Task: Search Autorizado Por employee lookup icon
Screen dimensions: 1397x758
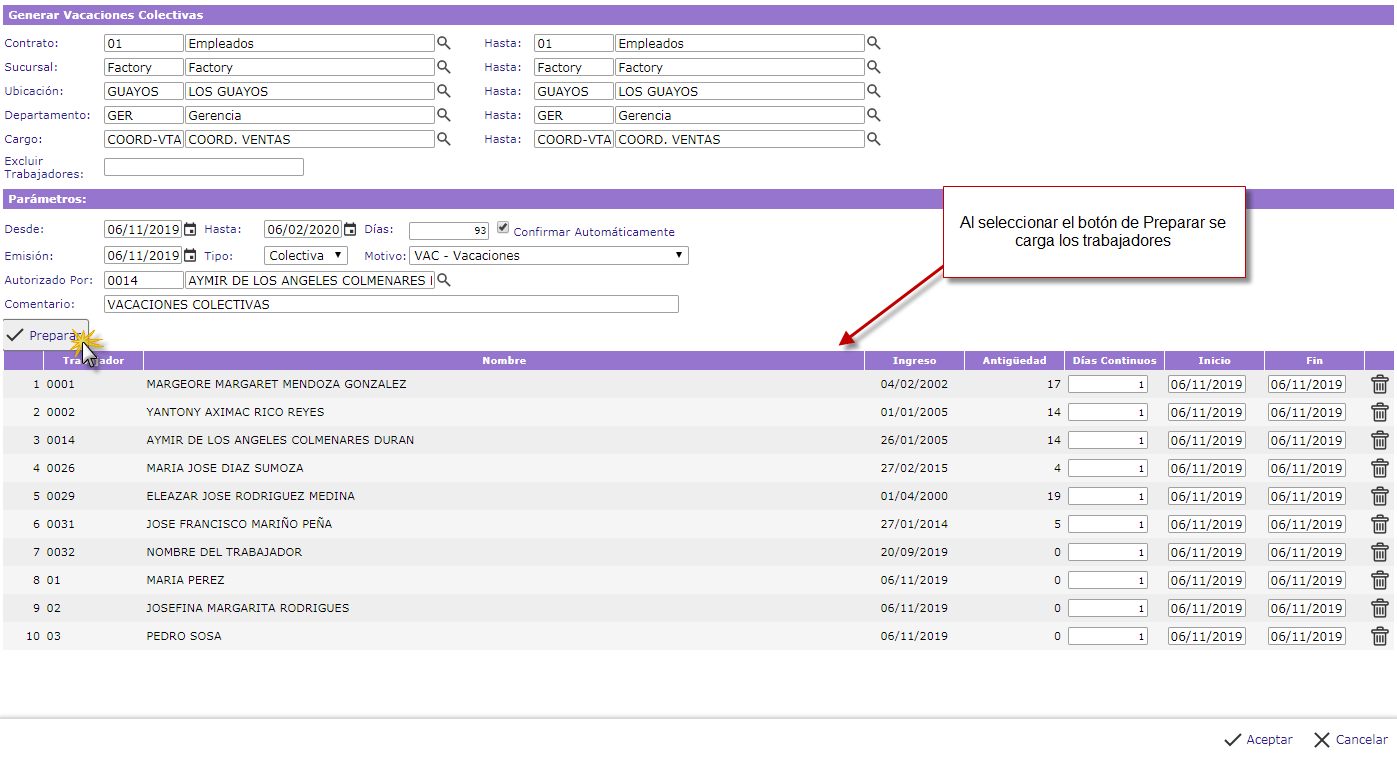Action: click(444, 280)
